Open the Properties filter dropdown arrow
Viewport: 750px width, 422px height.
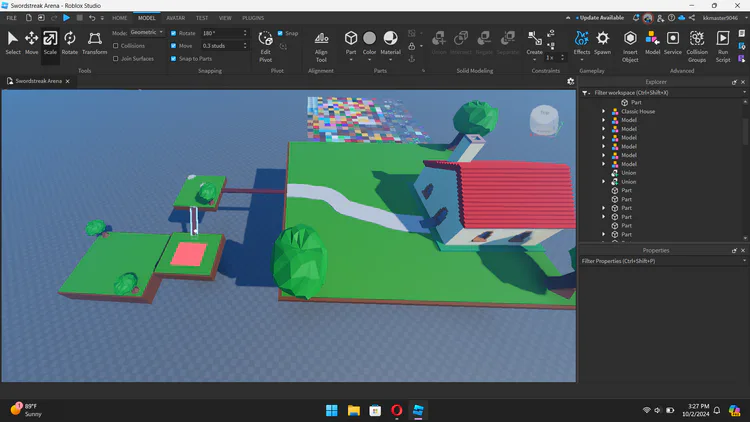[744, 261]
